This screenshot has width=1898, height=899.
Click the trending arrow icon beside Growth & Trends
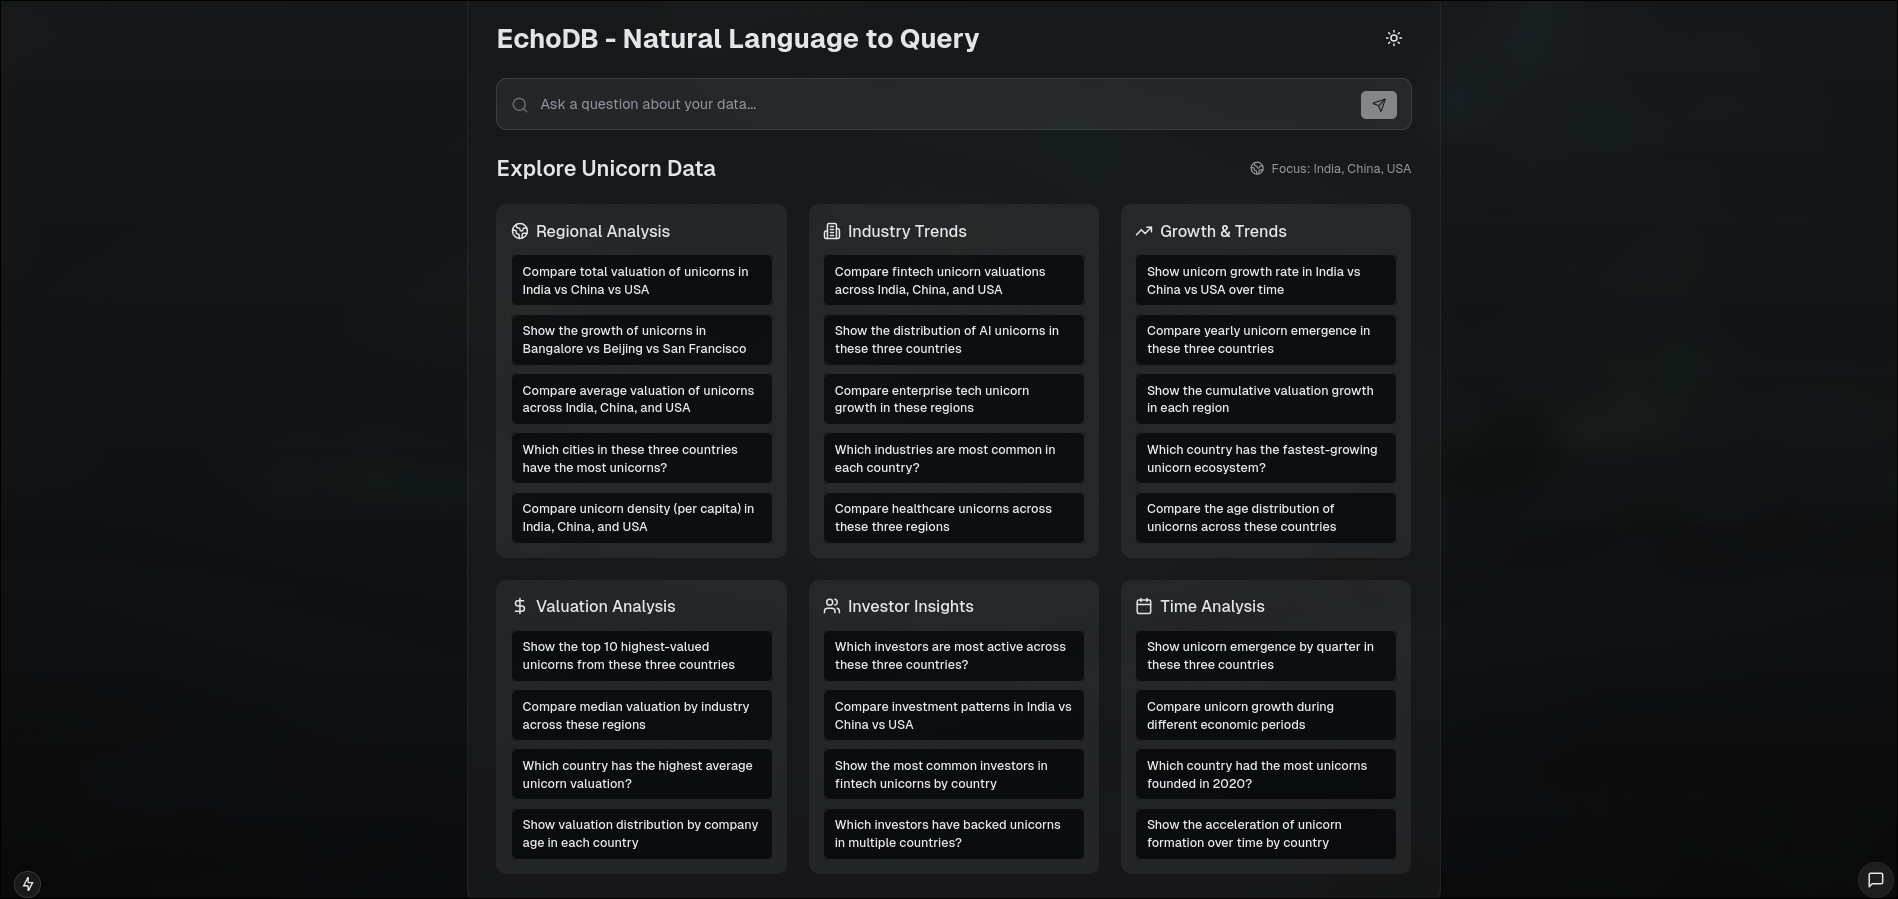[x=1144, y=231]
